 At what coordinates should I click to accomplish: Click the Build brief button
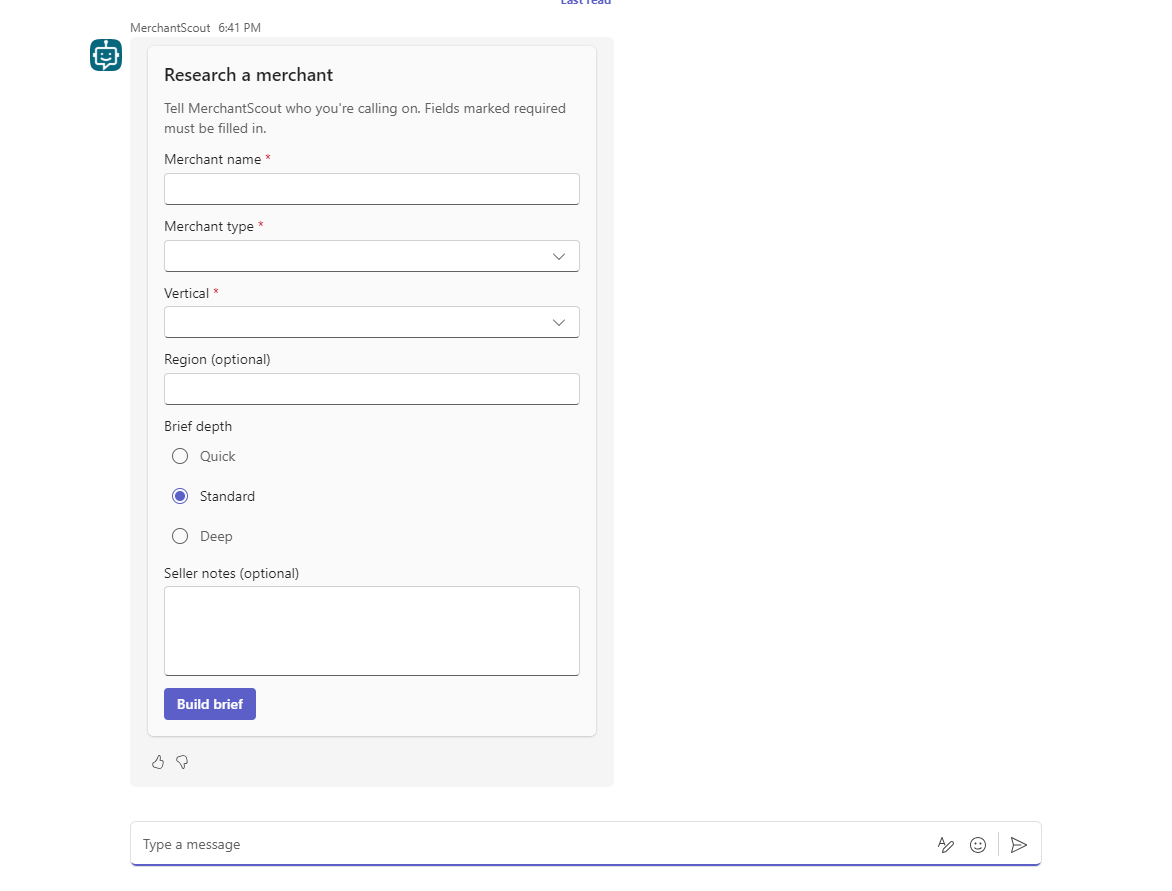pos(210,704)
